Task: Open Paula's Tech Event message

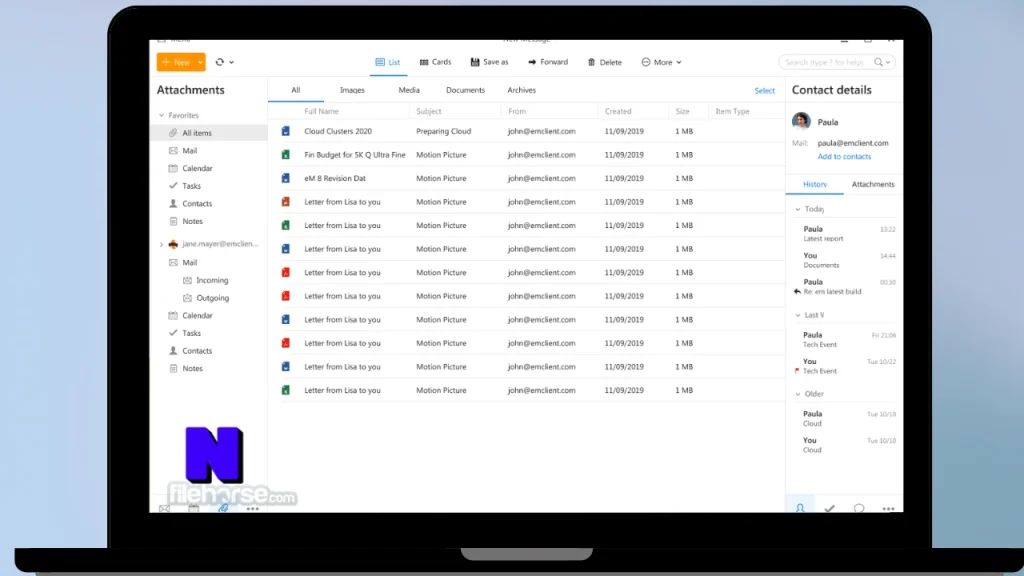Action: click(844, 340)
